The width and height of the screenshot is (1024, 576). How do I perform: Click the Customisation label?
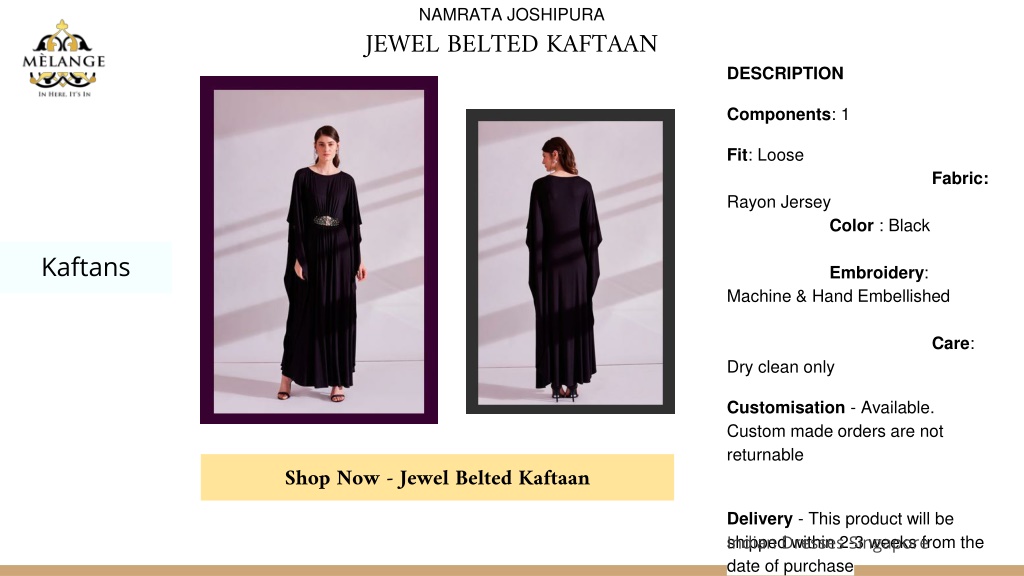786,408
